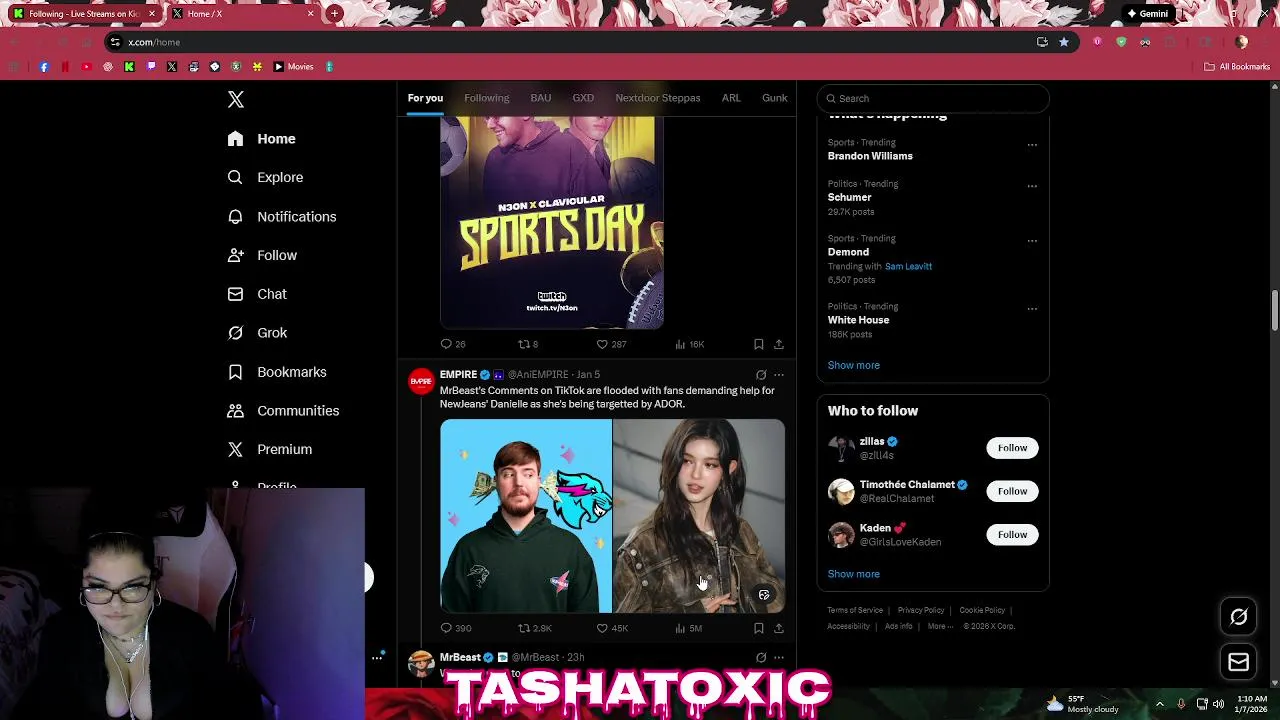Click the X search input field

point(933,98)
